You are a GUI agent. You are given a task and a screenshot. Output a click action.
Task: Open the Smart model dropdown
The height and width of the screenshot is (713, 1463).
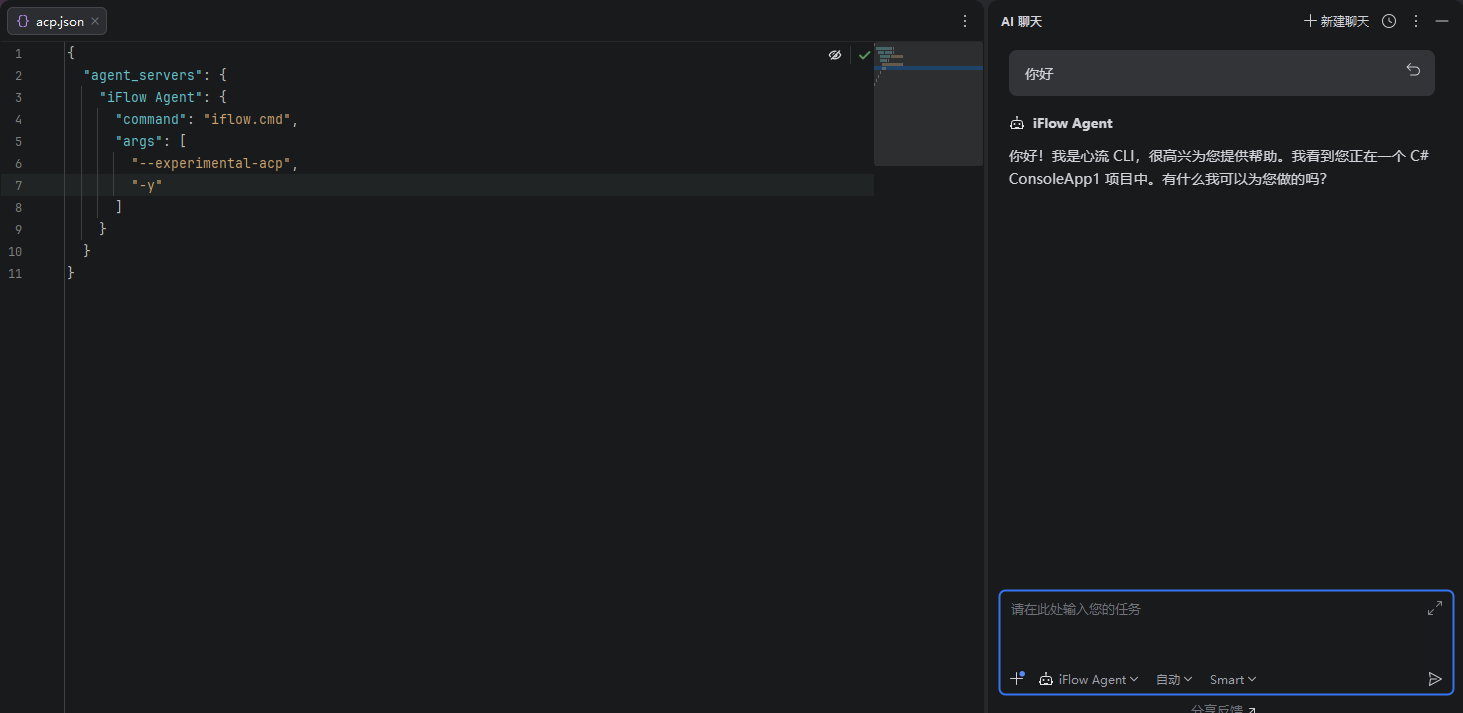coord(1232,679)
